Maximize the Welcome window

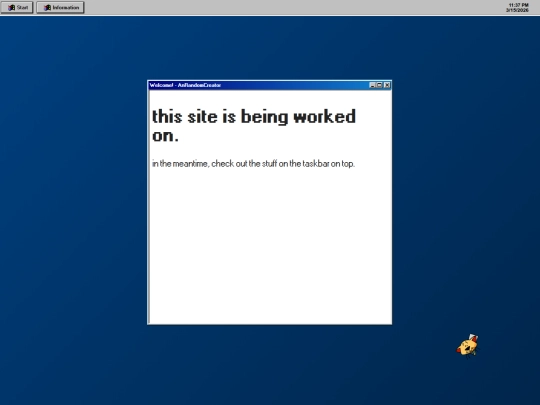coord(380,85)
